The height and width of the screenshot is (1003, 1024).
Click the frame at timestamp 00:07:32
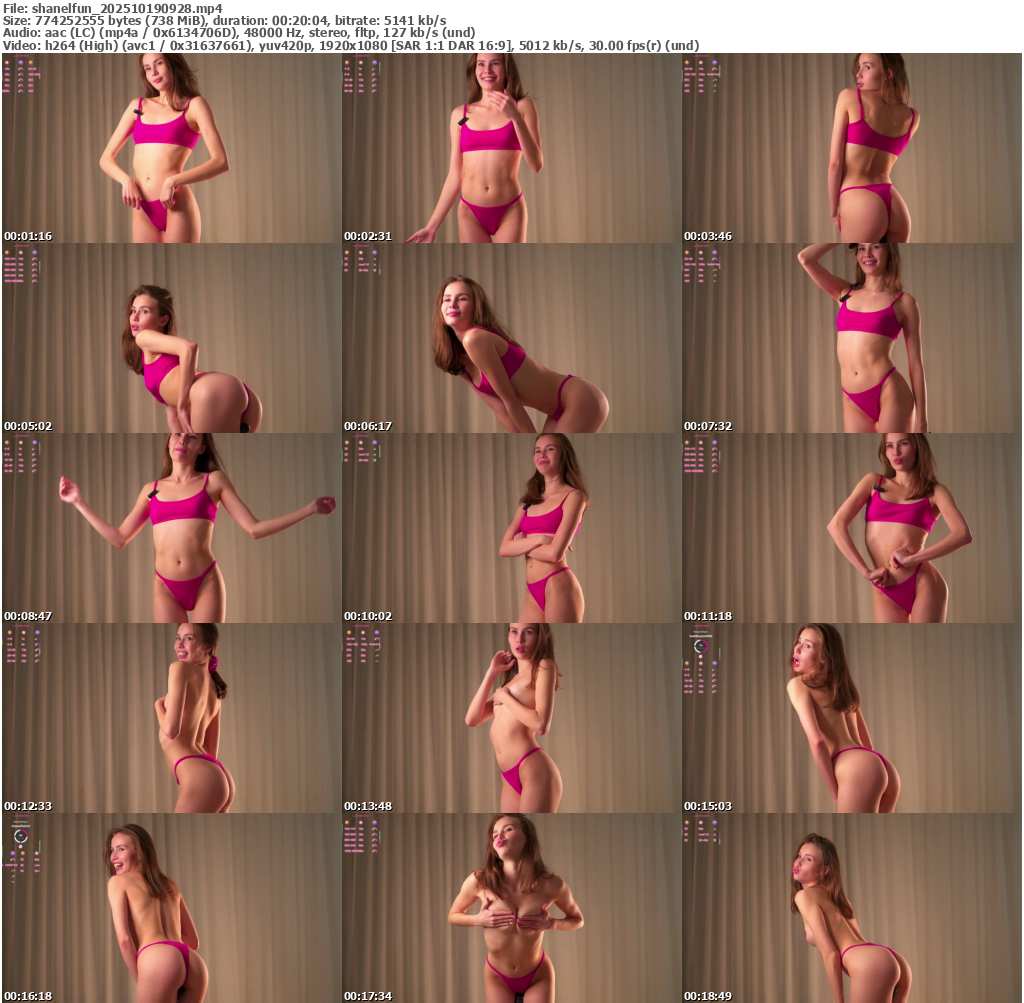tap(851, 338)
